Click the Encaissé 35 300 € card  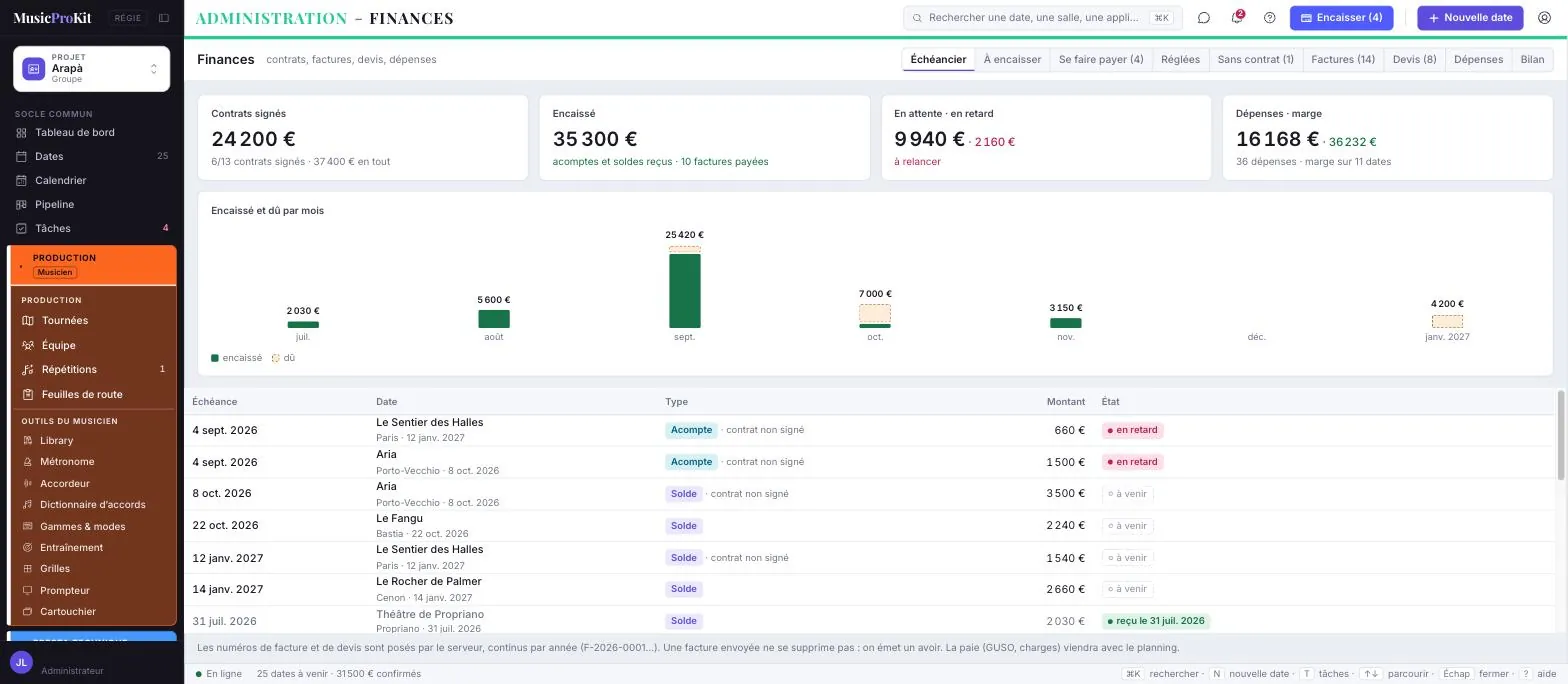click(x=704, y=138)
